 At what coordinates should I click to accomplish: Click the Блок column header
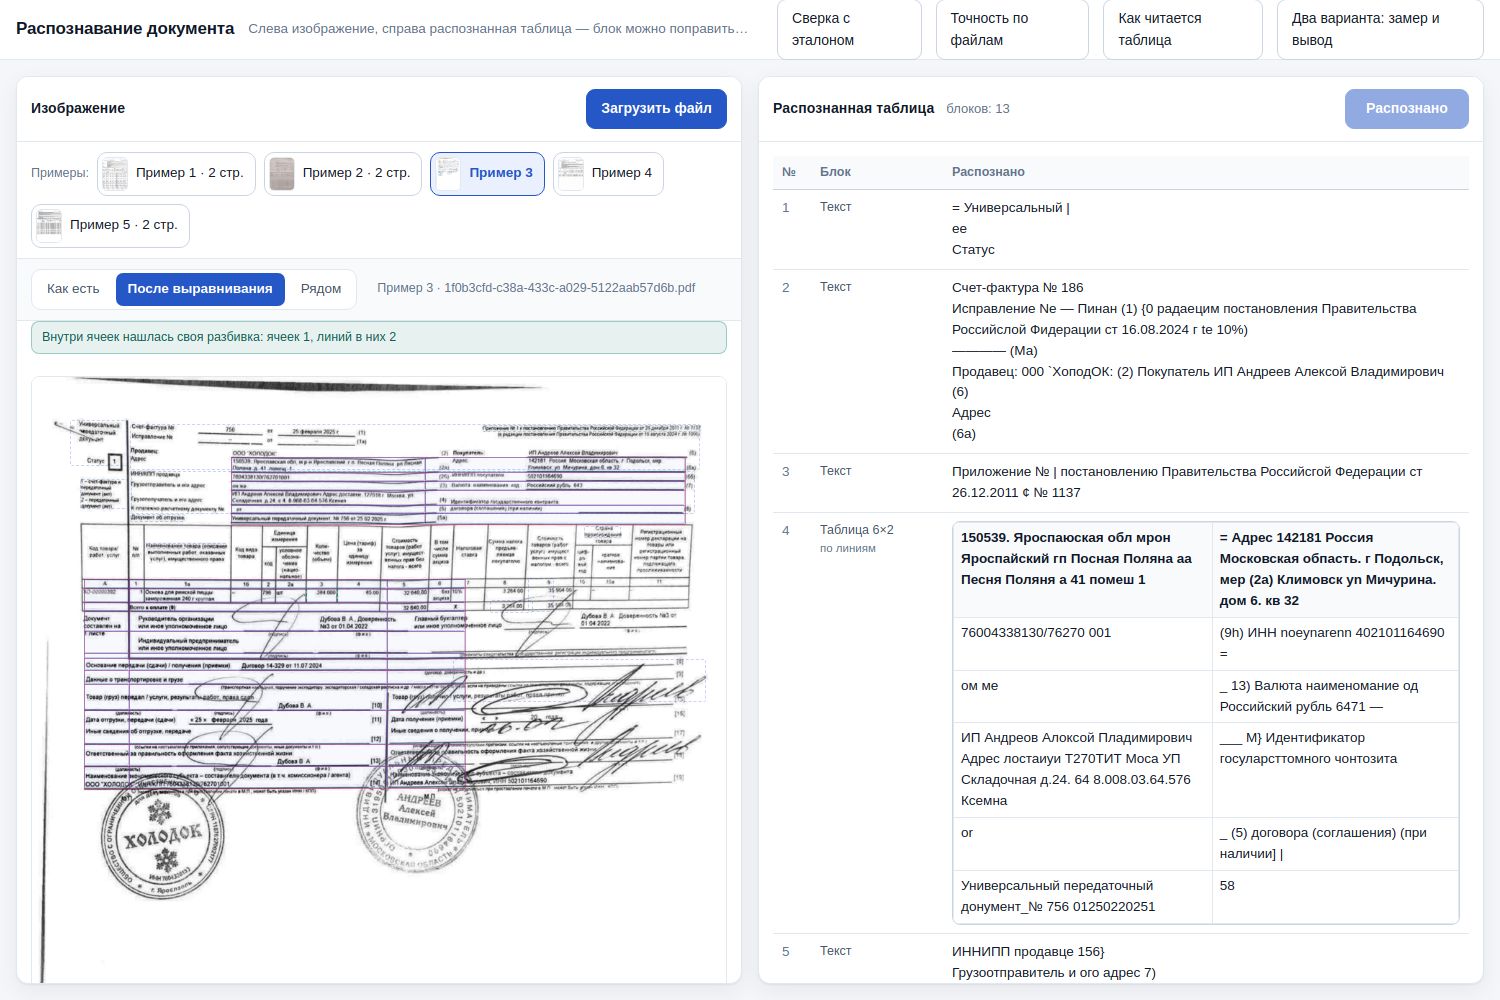[835, 172]
